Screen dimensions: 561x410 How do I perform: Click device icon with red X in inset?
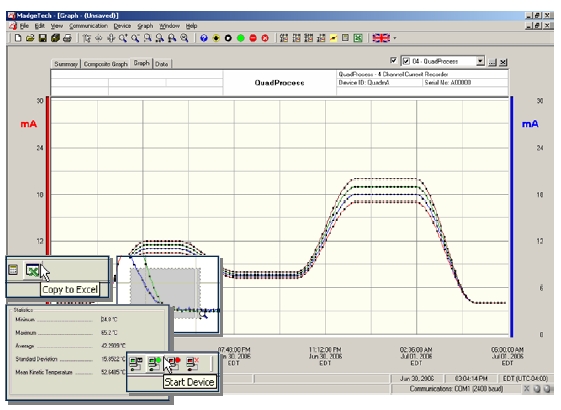pyautogui.click(x=193, y=364)
